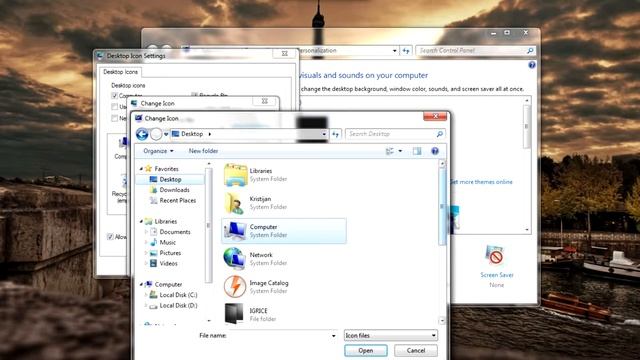Switch to the Desktop Icons tab
The width and height of the screenshot is (640, 360).
pos(120,72)
